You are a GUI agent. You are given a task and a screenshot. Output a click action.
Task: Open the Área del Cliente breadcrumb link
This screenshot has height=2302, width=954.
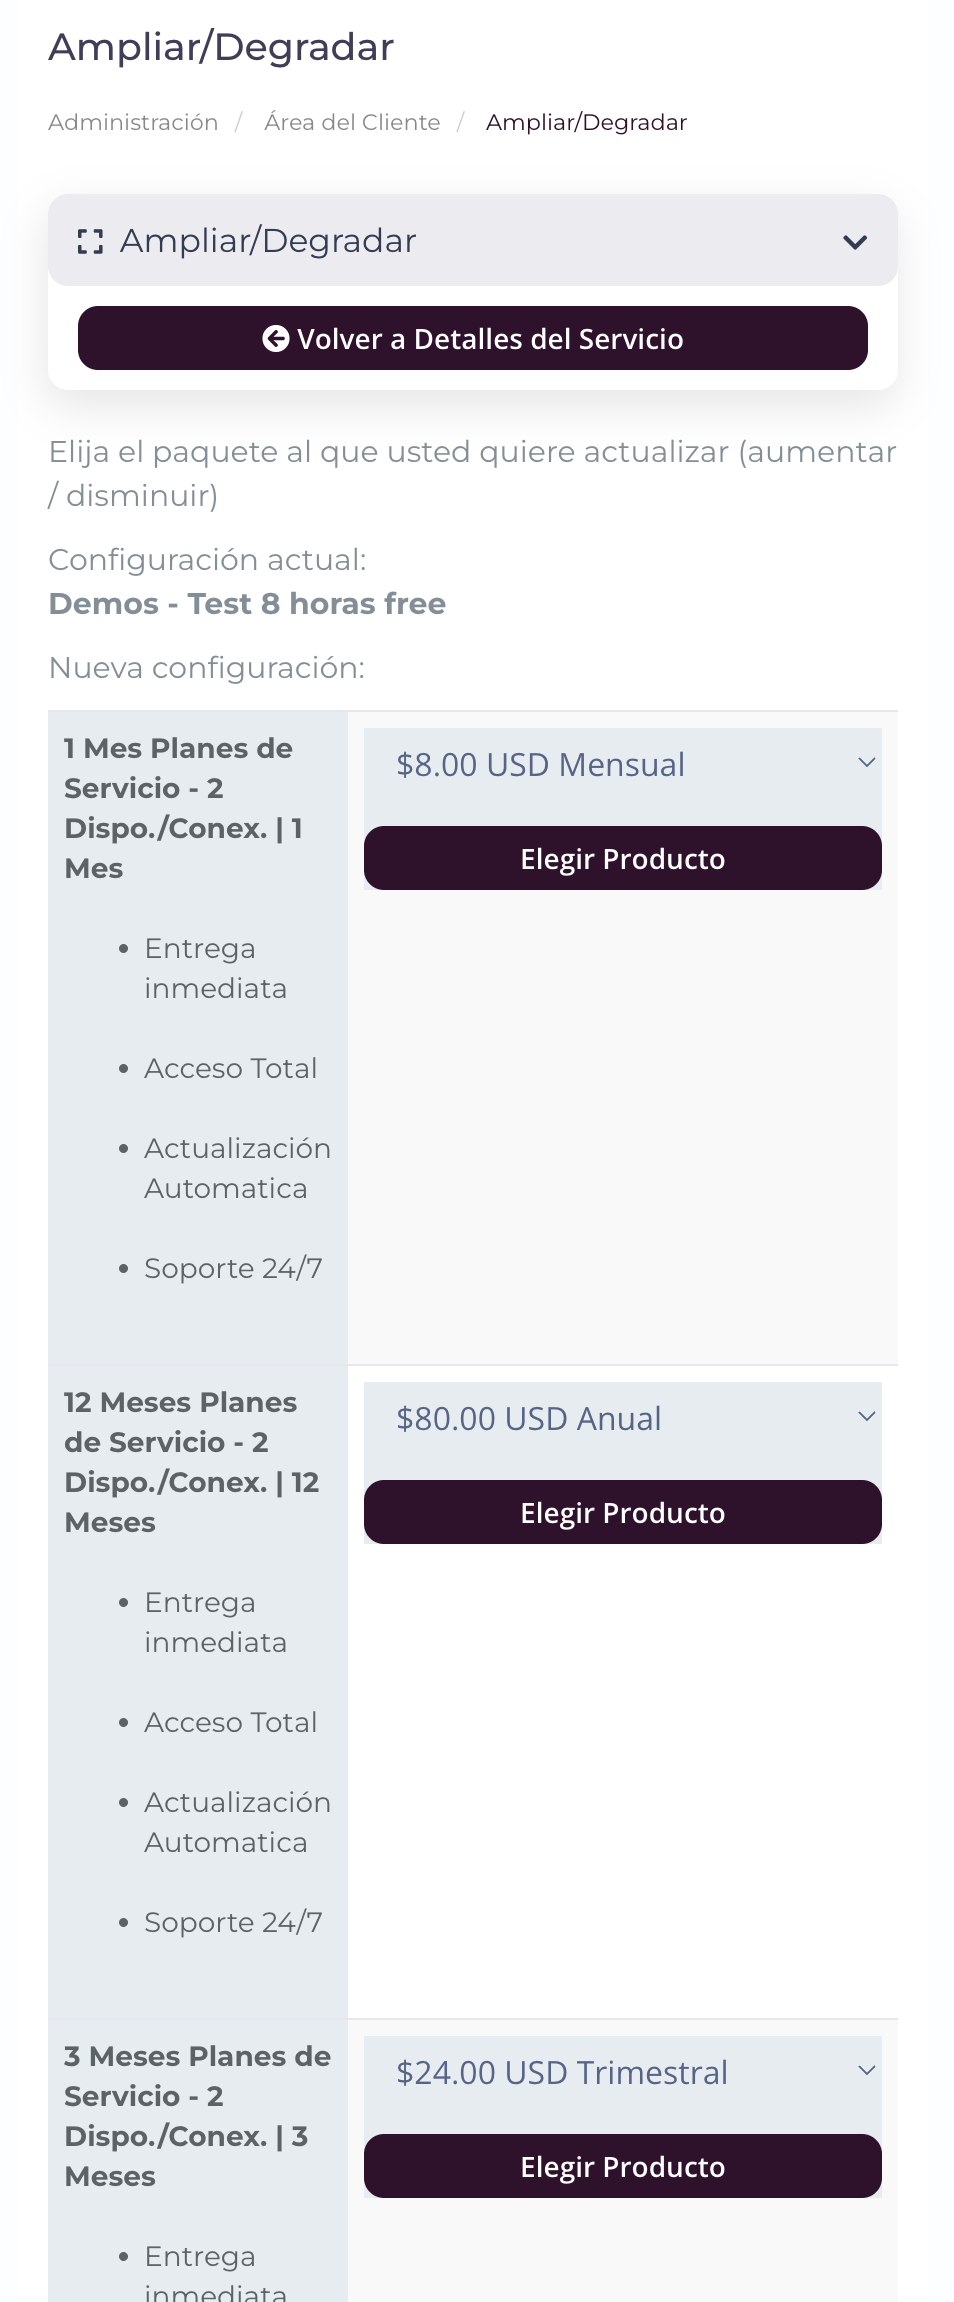(352, 122)
